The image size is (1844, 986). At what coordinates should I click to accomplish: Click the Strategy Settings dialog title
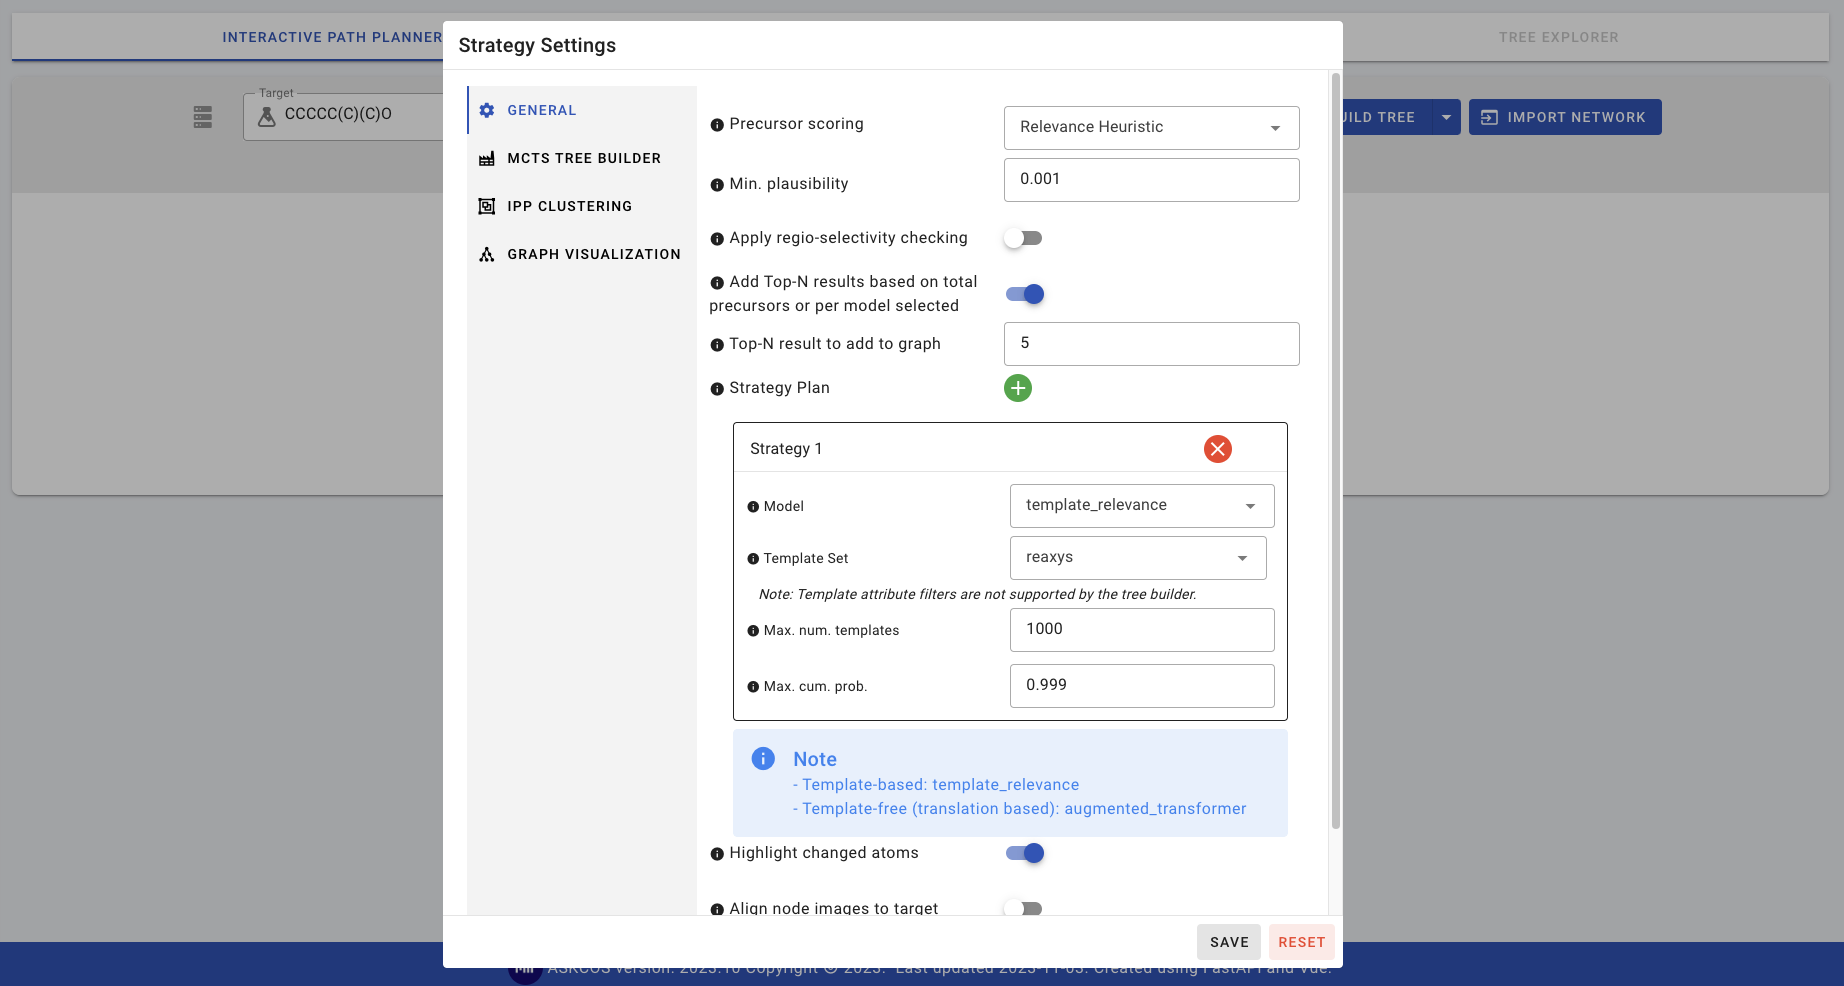[537, 45]
